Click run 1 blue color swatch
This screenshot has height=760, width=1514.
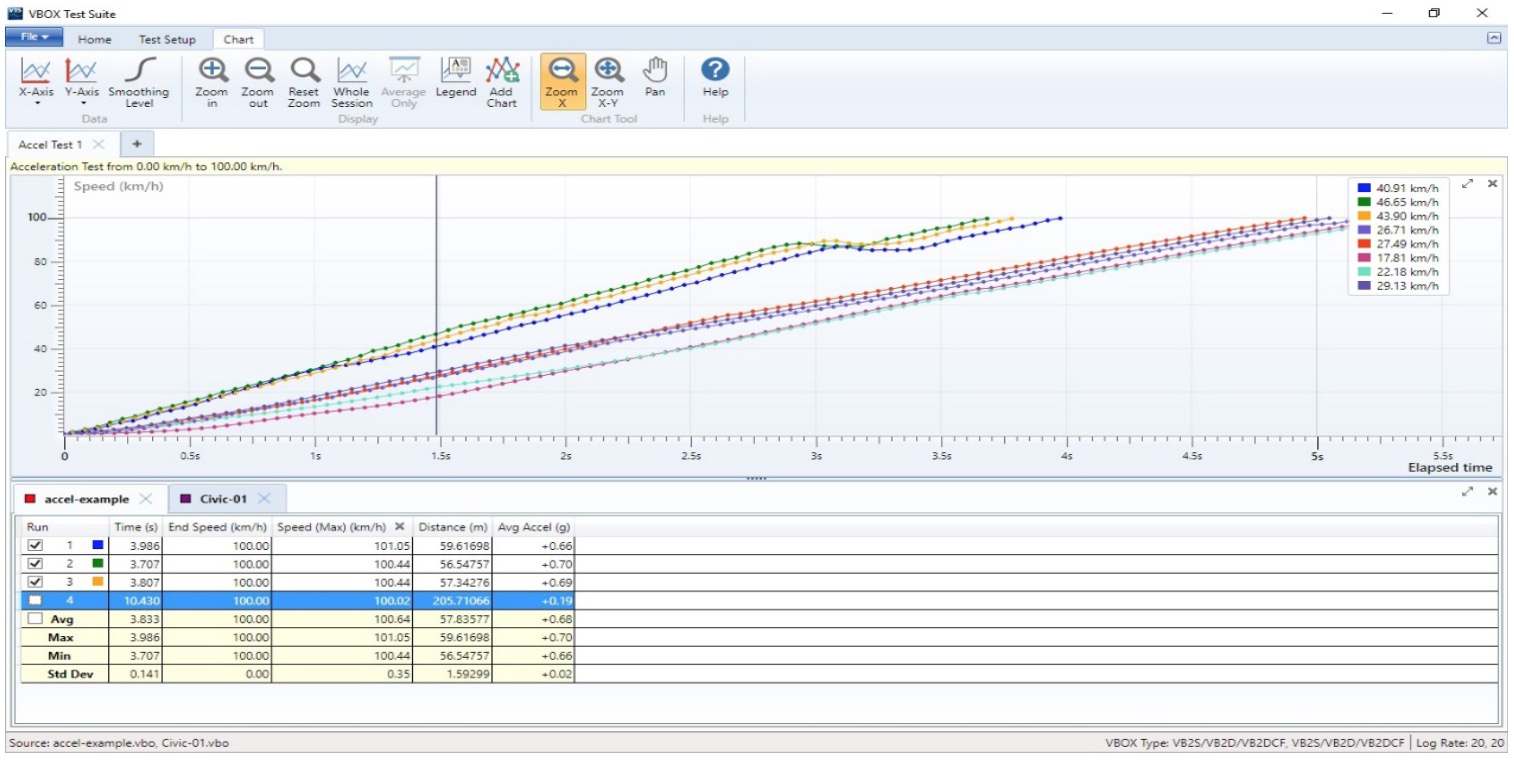tap(97, 546)
